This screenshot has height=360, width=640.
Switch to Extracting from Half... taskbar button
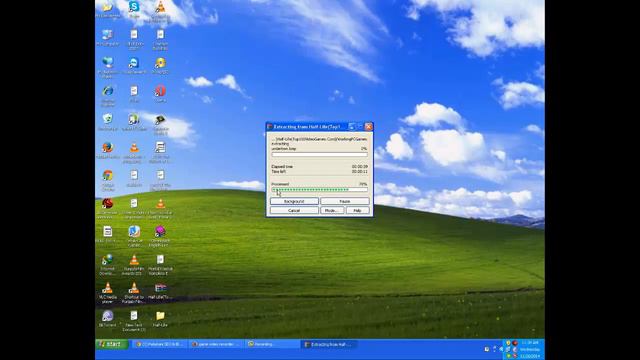(x=329, y=344)
